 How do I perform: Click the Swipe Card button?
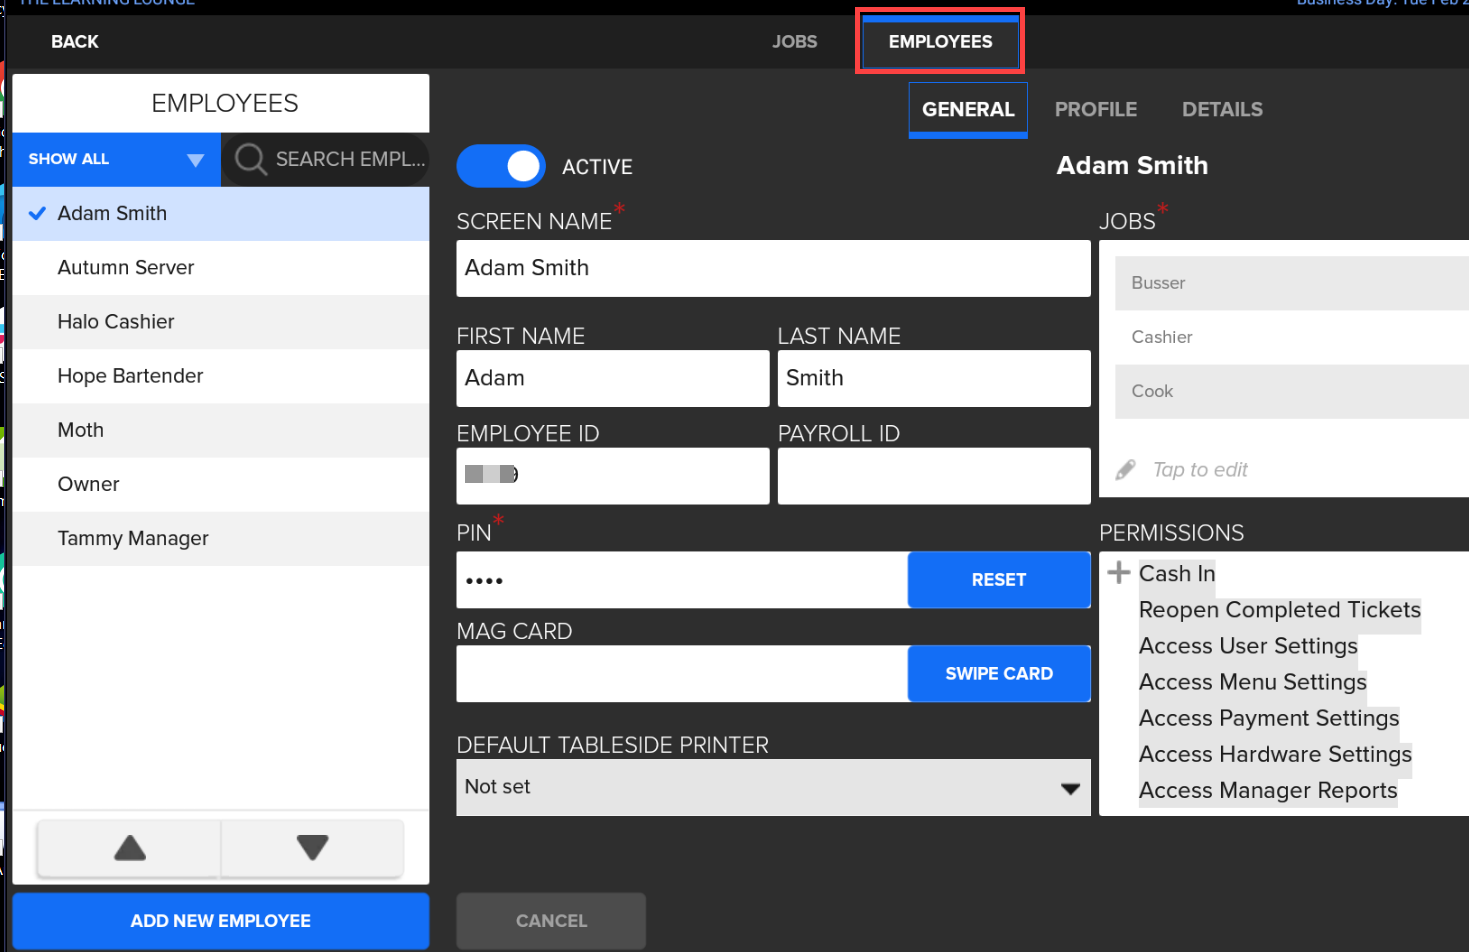998,674
